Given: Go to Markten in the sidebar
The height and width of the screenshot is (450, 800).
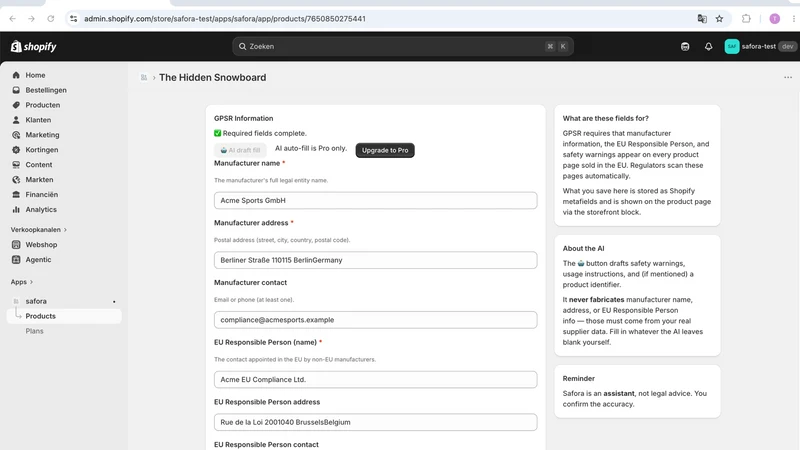Looking at the screenshot, I should click(39, 180).
